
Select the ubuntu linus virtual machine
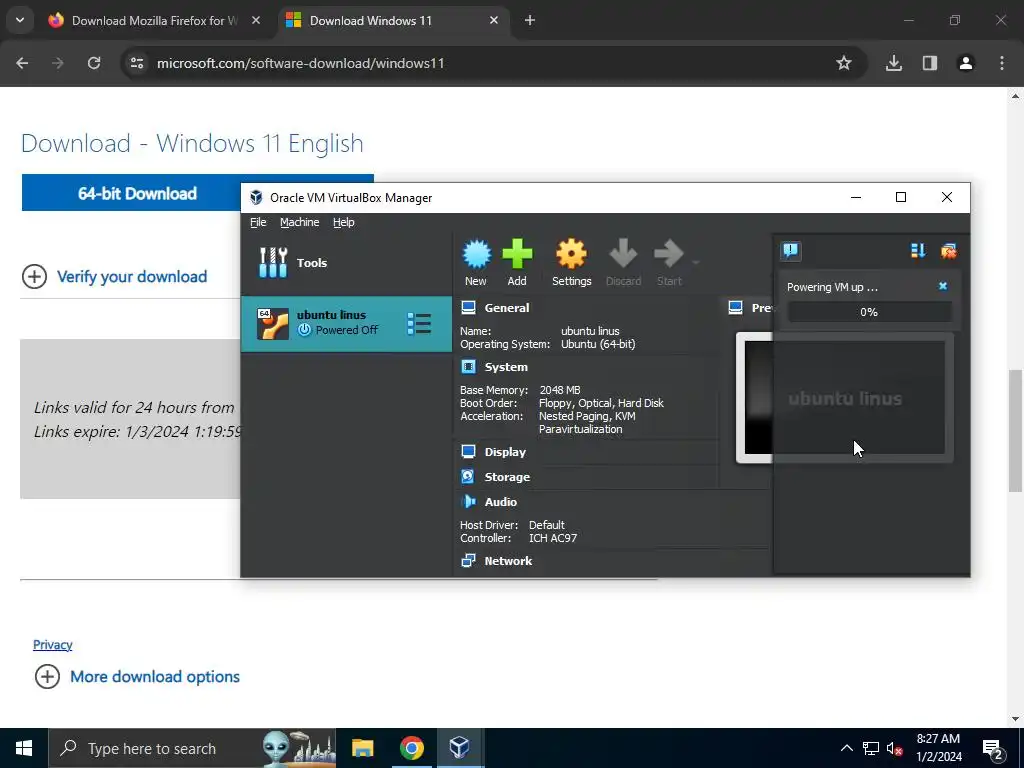point(346,323)
